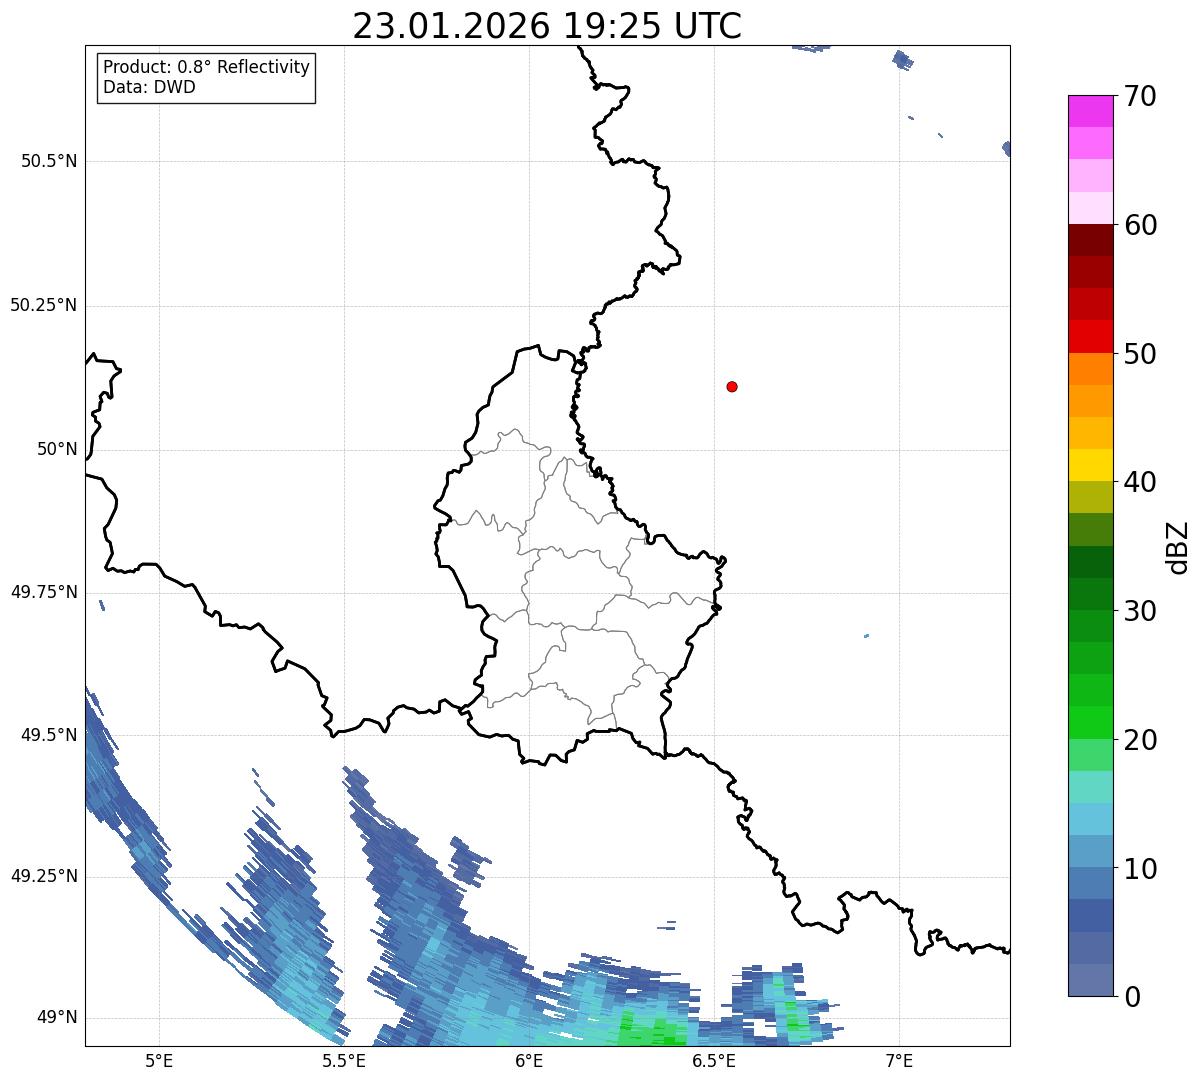Image resolution: width=1202 pixels, height=1081 pixels.
Task: Click the bright green colorbar swatch above 20
Action: 1090,723
